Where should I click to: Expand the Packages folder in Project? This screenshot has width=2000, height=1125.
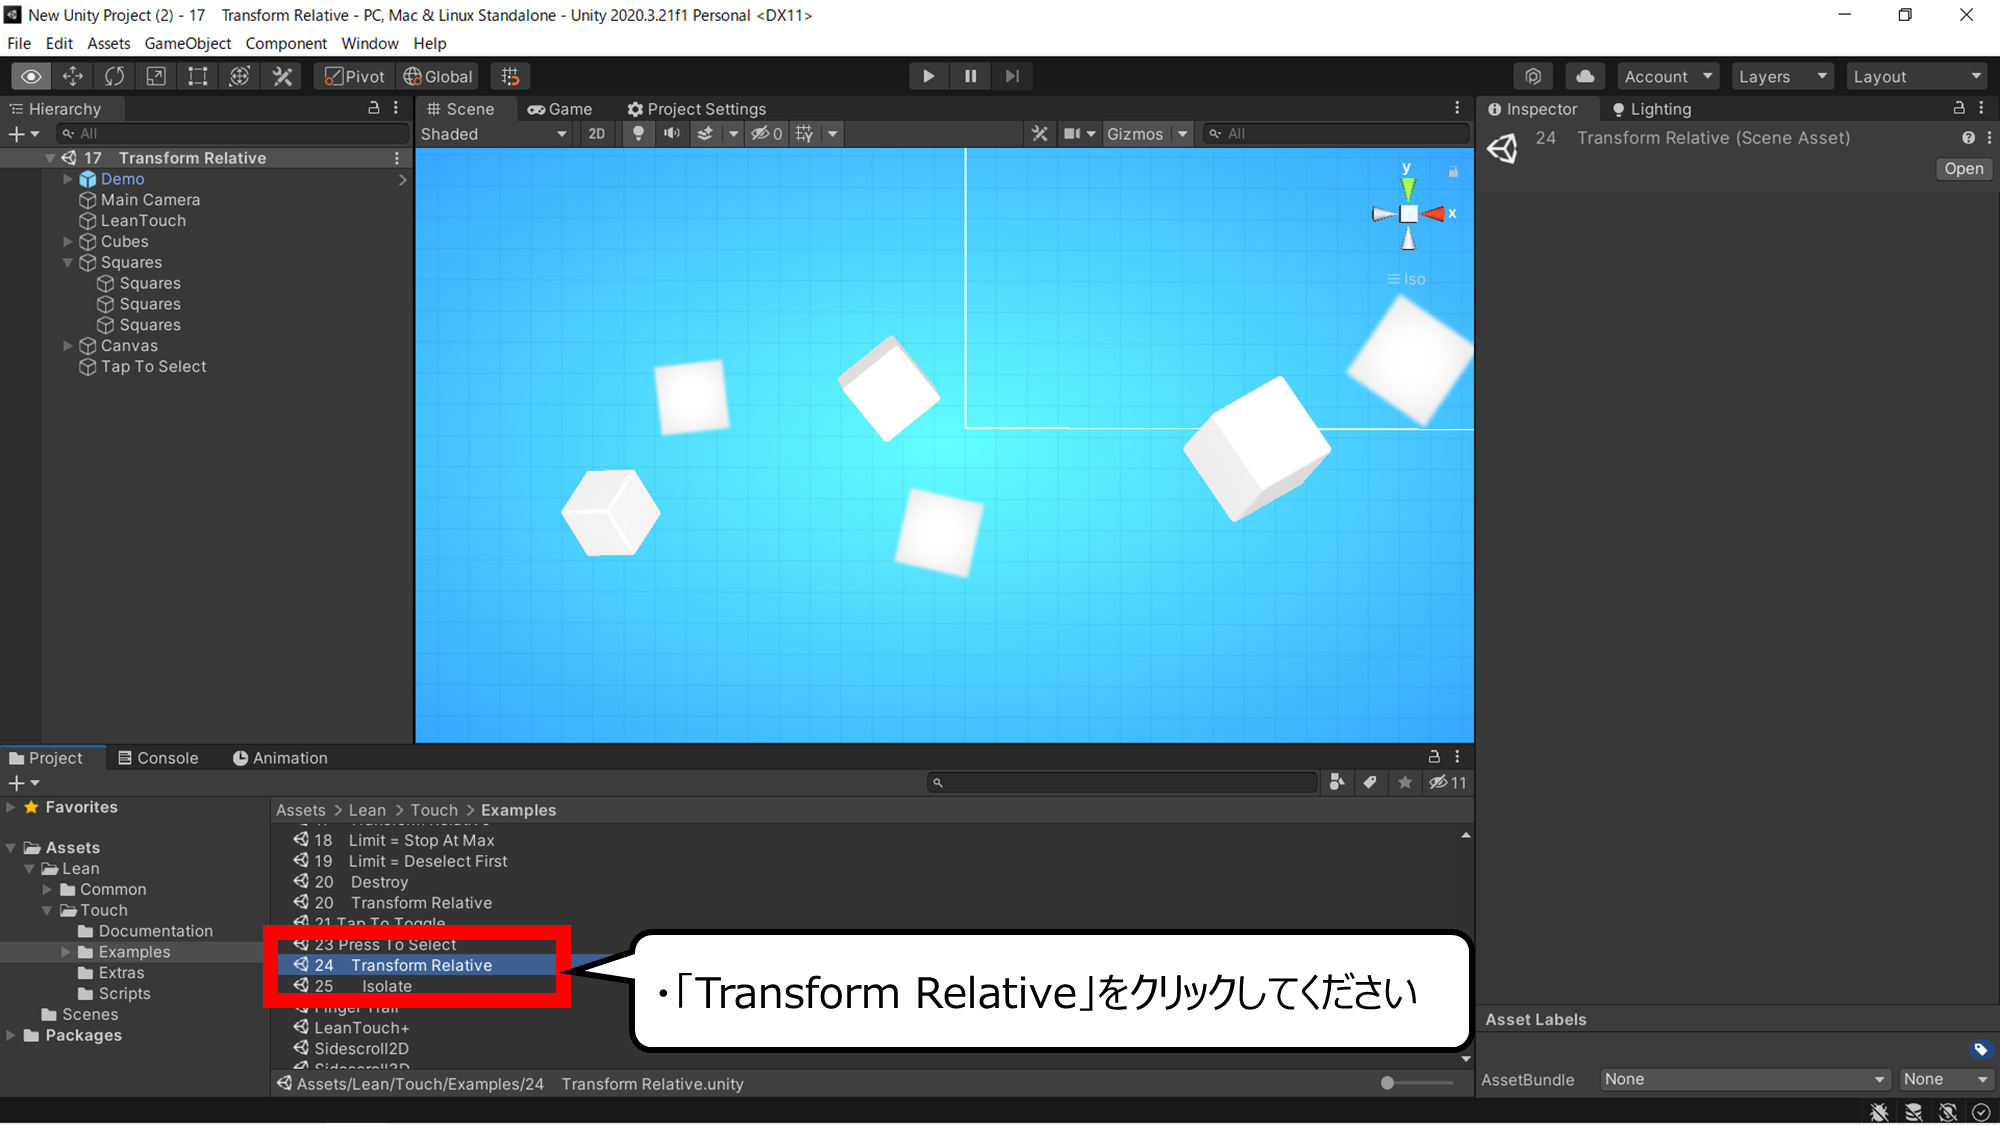[11, 1035]
